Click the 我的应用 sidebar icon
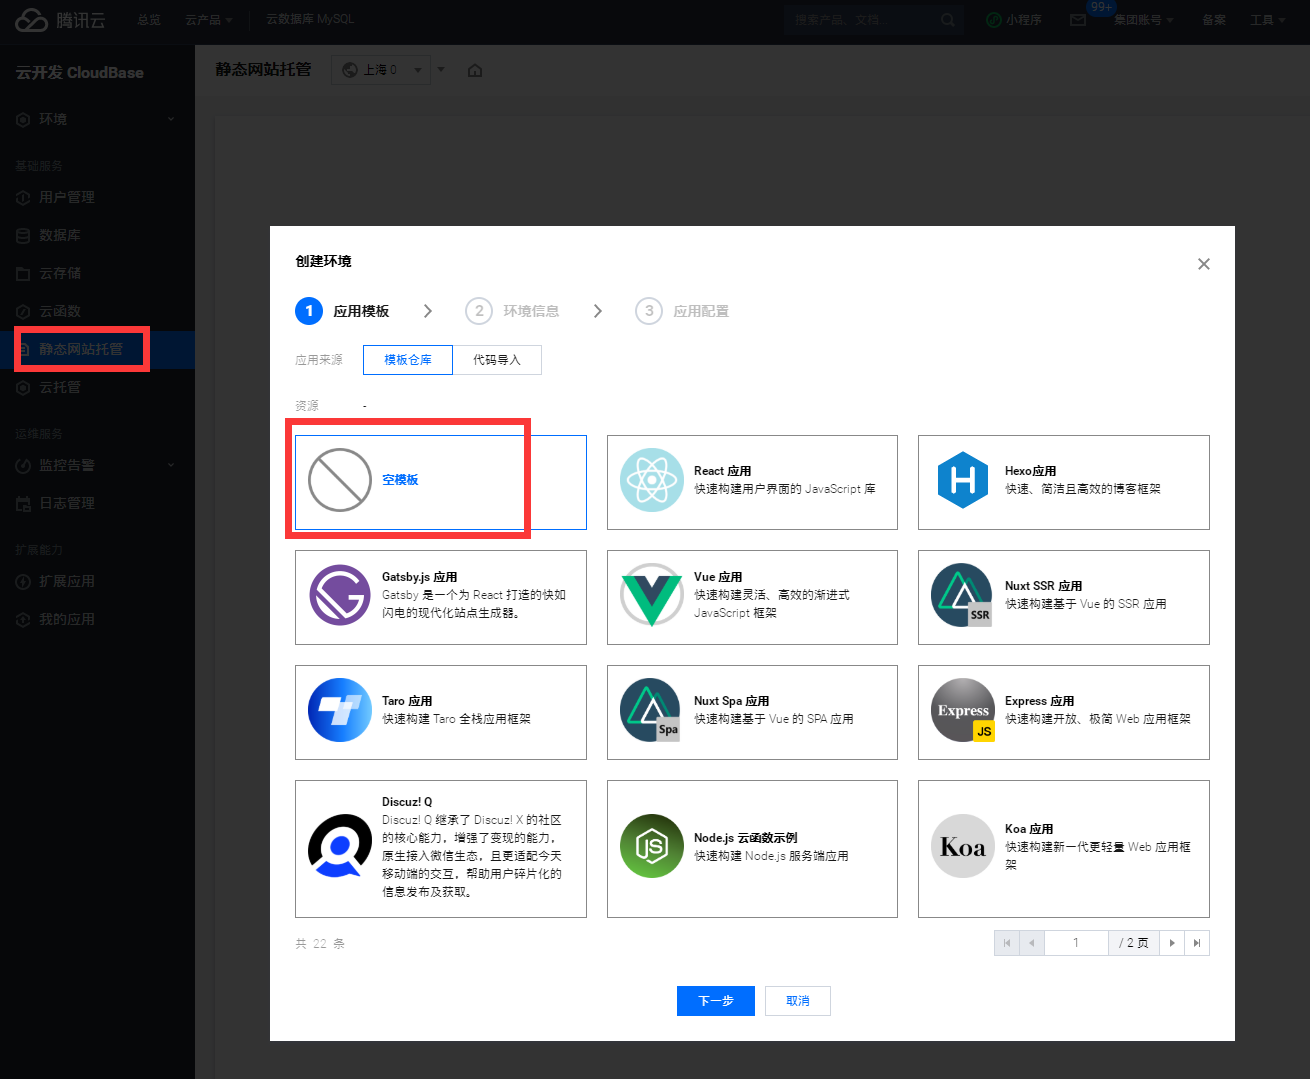 (23, 619)
